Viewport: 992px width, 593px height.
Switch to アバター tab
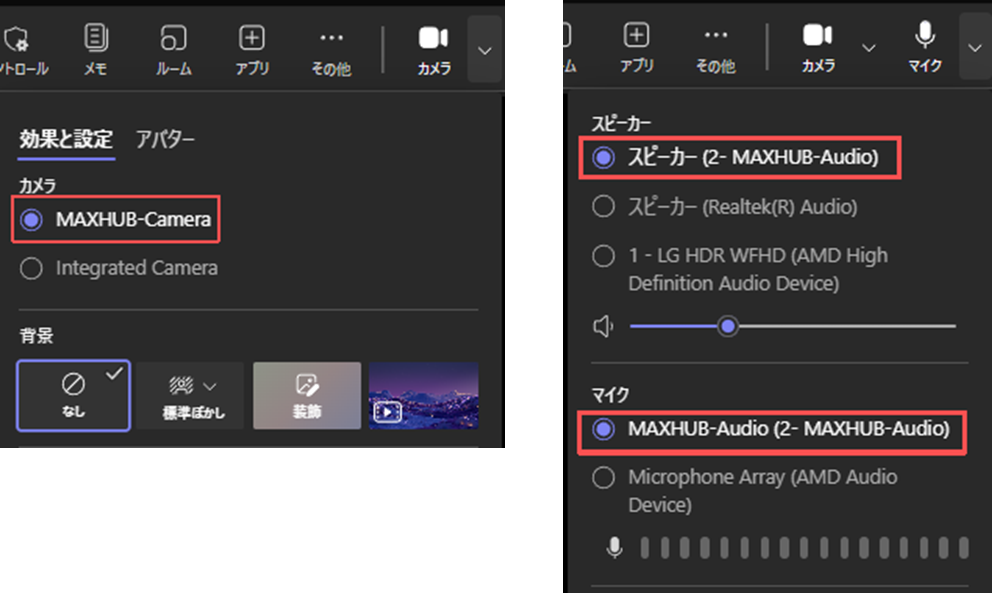click(165, 139)
